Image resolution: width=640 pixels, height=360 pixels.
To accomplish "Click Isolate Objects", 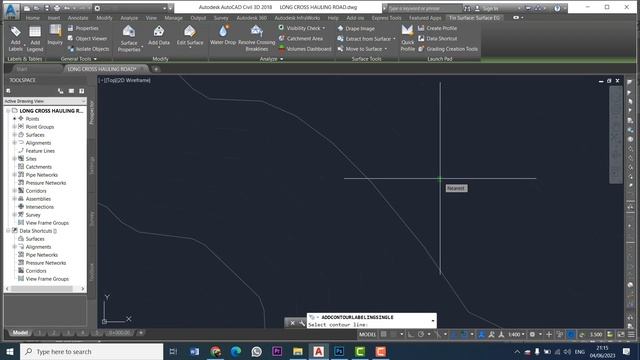I will click(89, 49).
